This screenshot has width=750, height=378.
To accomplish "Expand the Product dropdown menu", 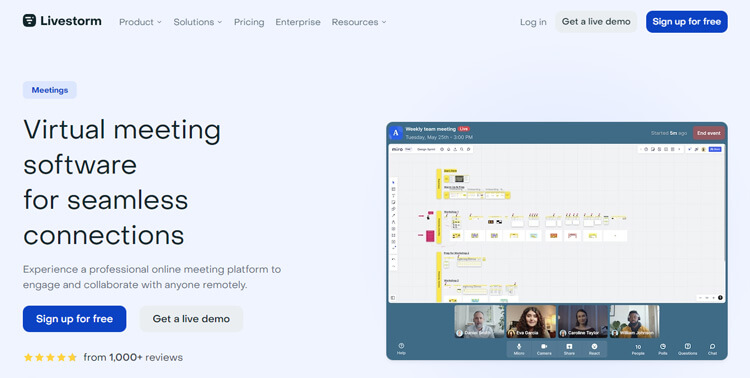I will coord(140,22).
